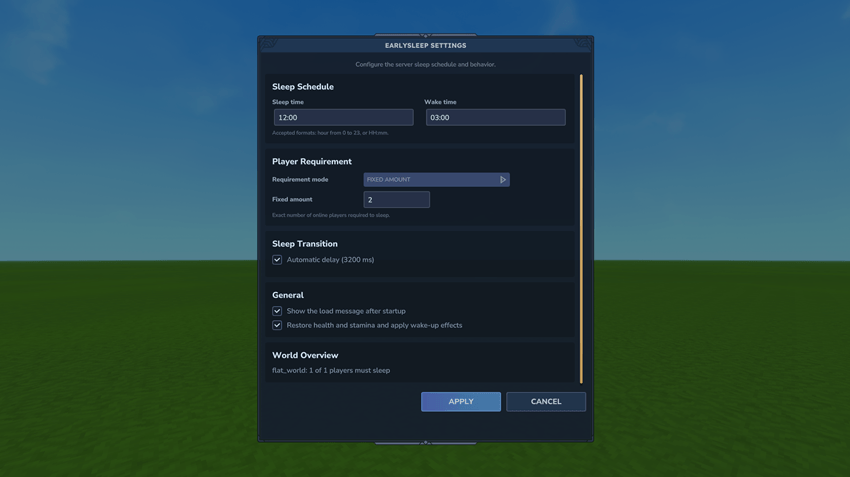Click the 'Automatic delay (3200 ms)' label text
This screenshot has width=850, height=477.
330,260
